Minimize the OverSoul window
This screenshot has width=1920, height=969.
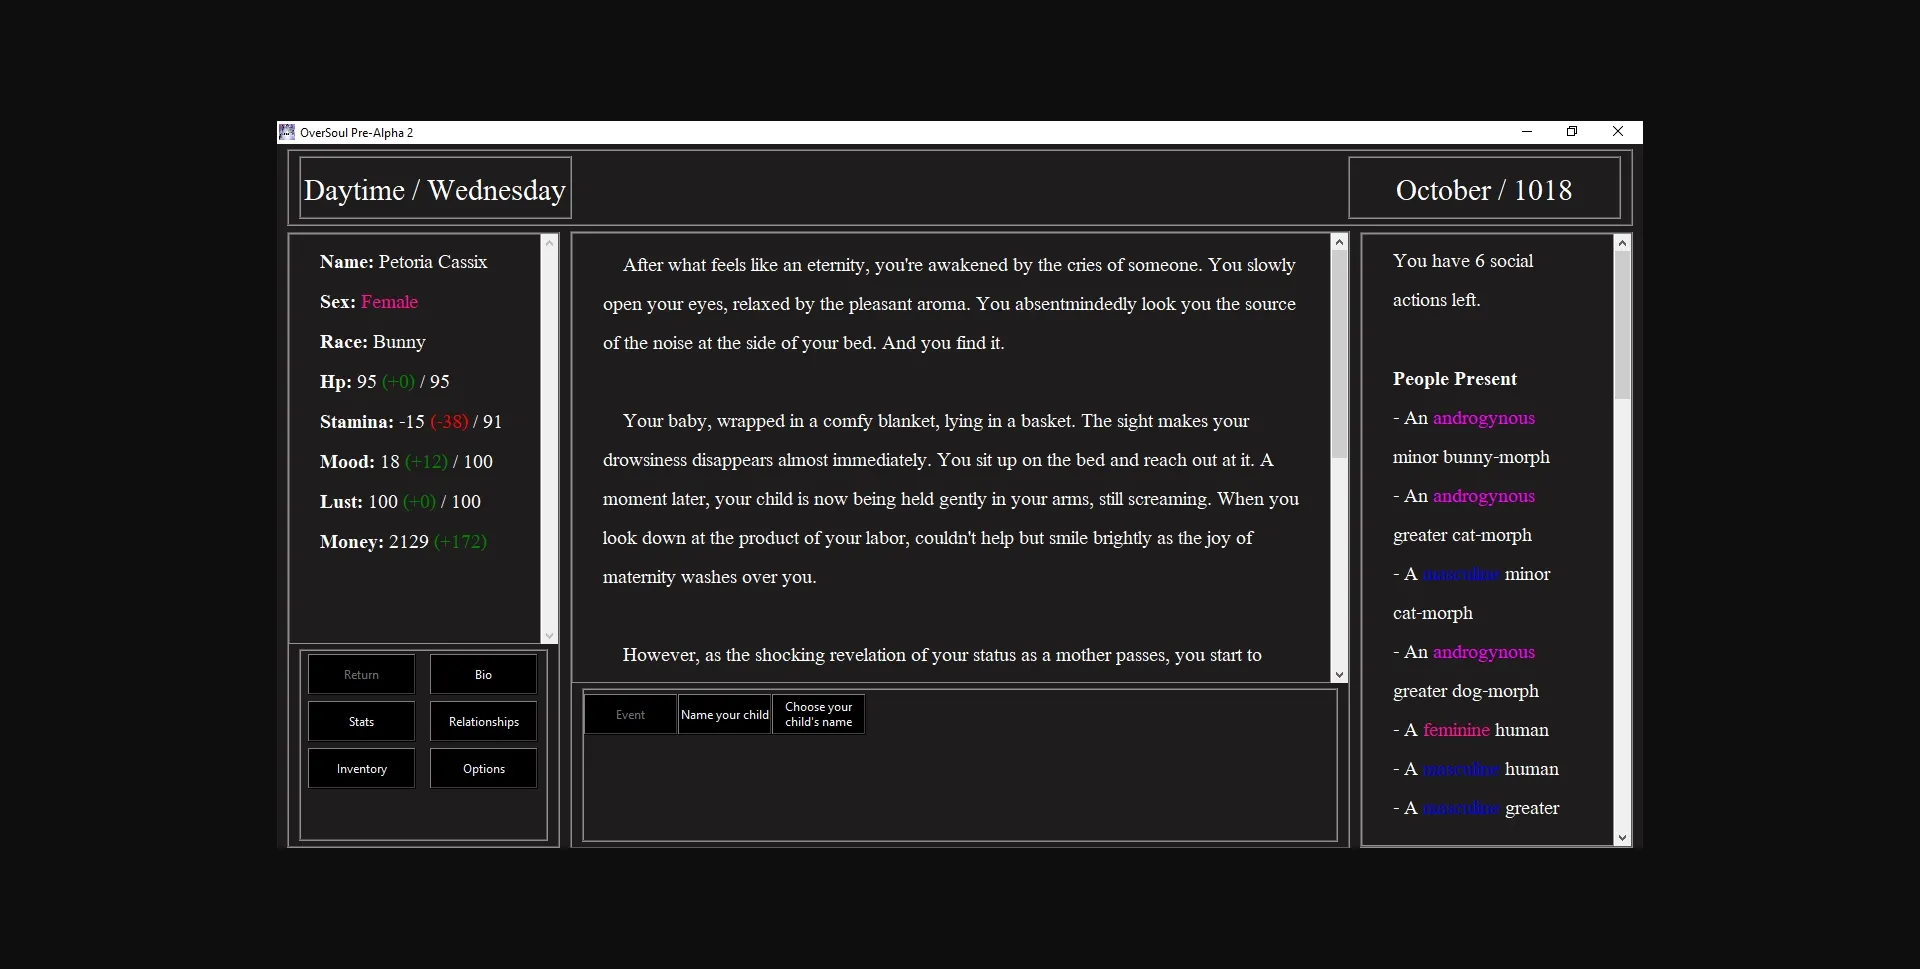pos(1526,131)
